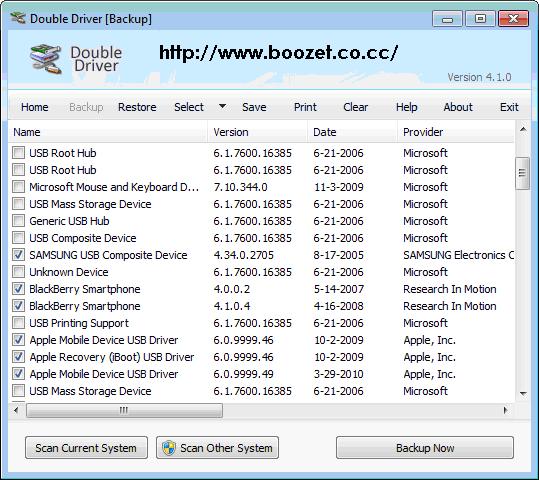Open the Home menu
This screenshot has width=539, height=480.
pos(35,107)
